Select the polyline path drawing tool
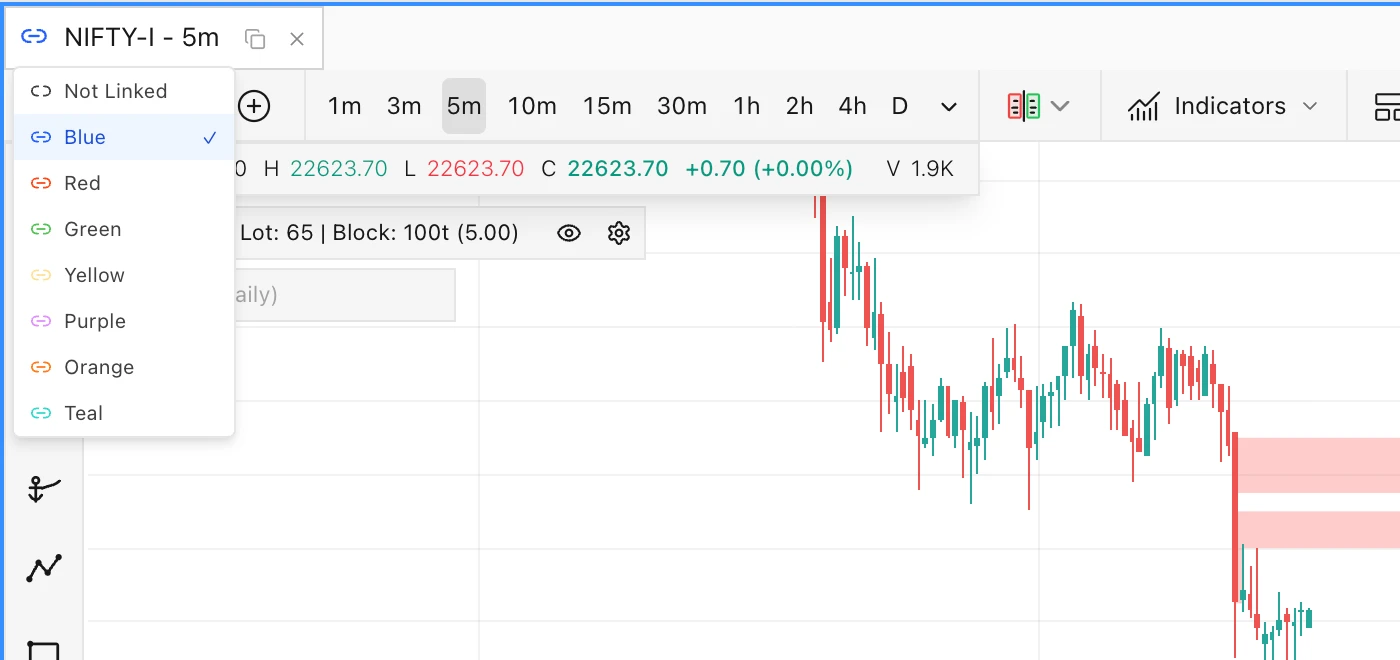Viewport: 1400px width, 660px height. [43, 568]
